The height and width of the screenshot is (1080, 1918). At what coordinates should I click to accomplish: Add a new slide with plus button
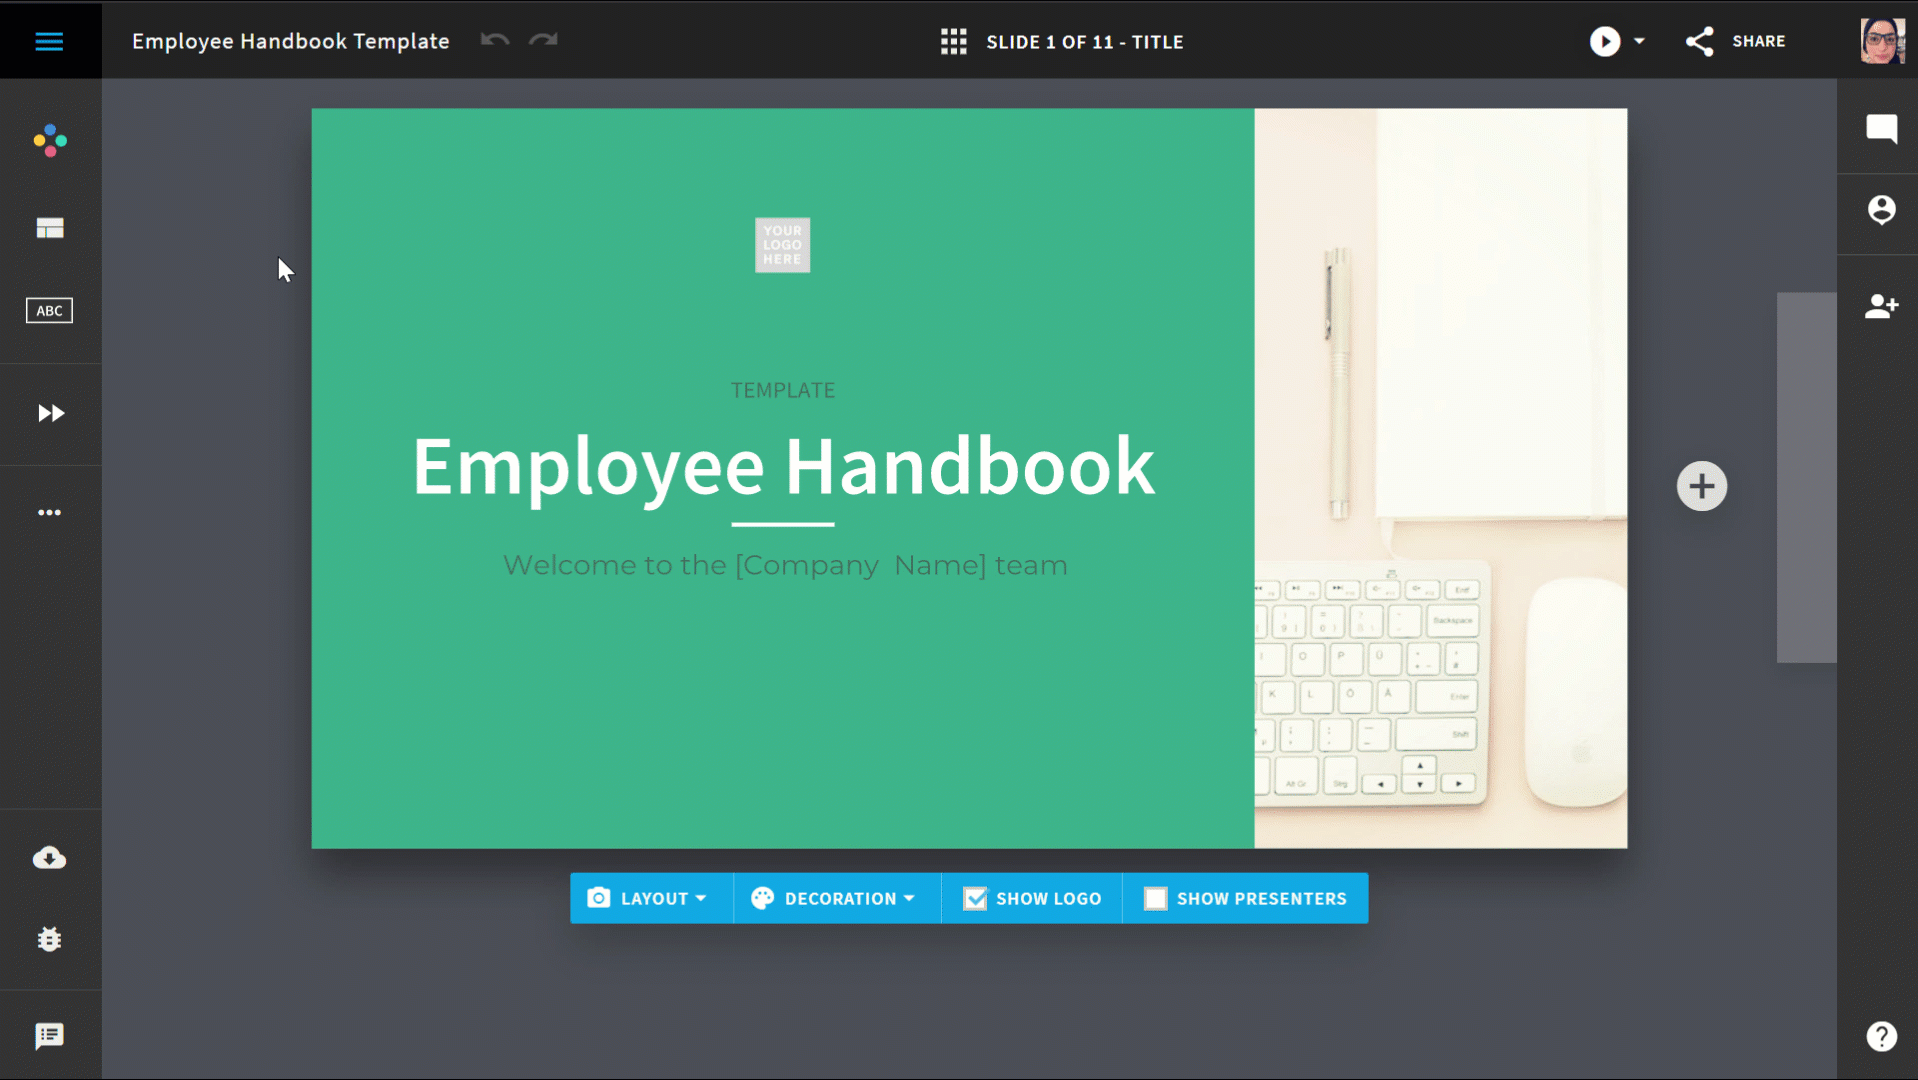(x=1701, y=486)
